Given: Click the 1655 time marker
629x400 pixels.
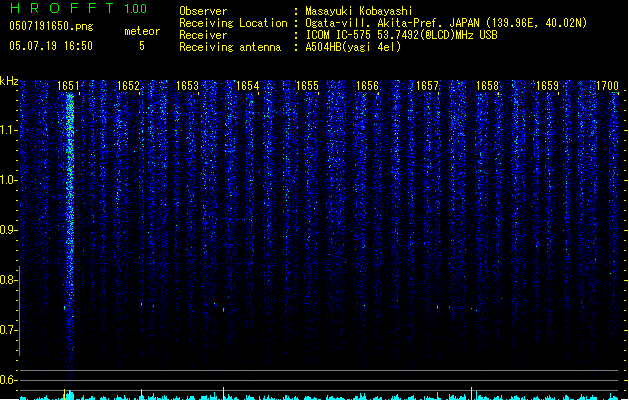Looking at the screenshot, I should click(307, 86).
